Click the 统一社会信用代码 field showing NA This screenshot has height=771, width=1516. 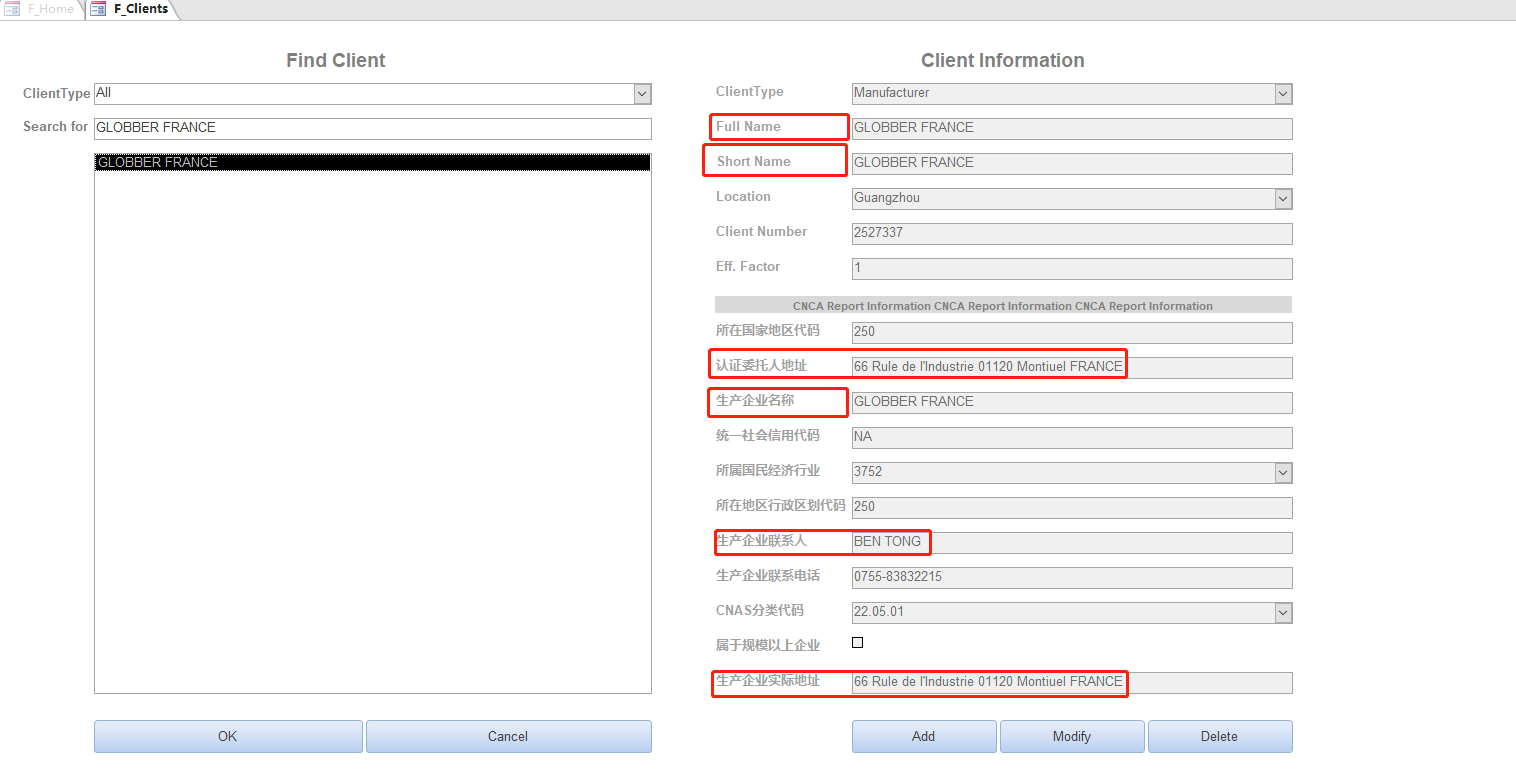(1071, 438)
